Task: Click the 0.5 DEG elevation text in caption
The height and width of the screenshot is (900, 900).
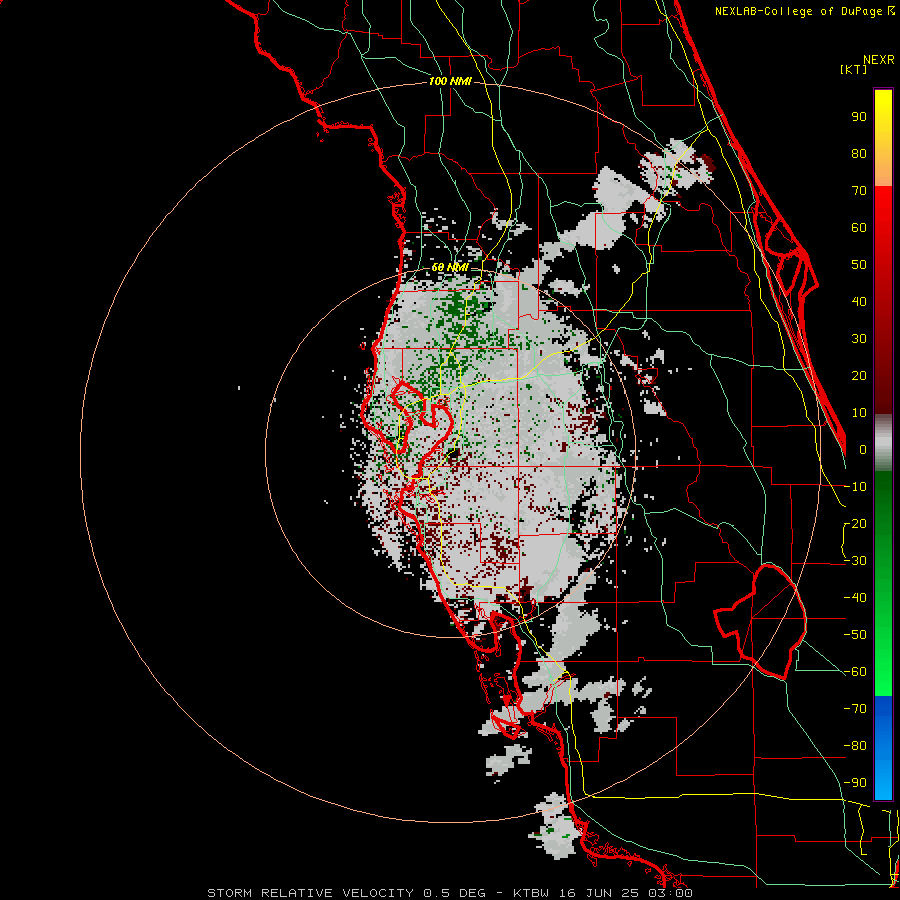Action: click(x=454, y=893)
